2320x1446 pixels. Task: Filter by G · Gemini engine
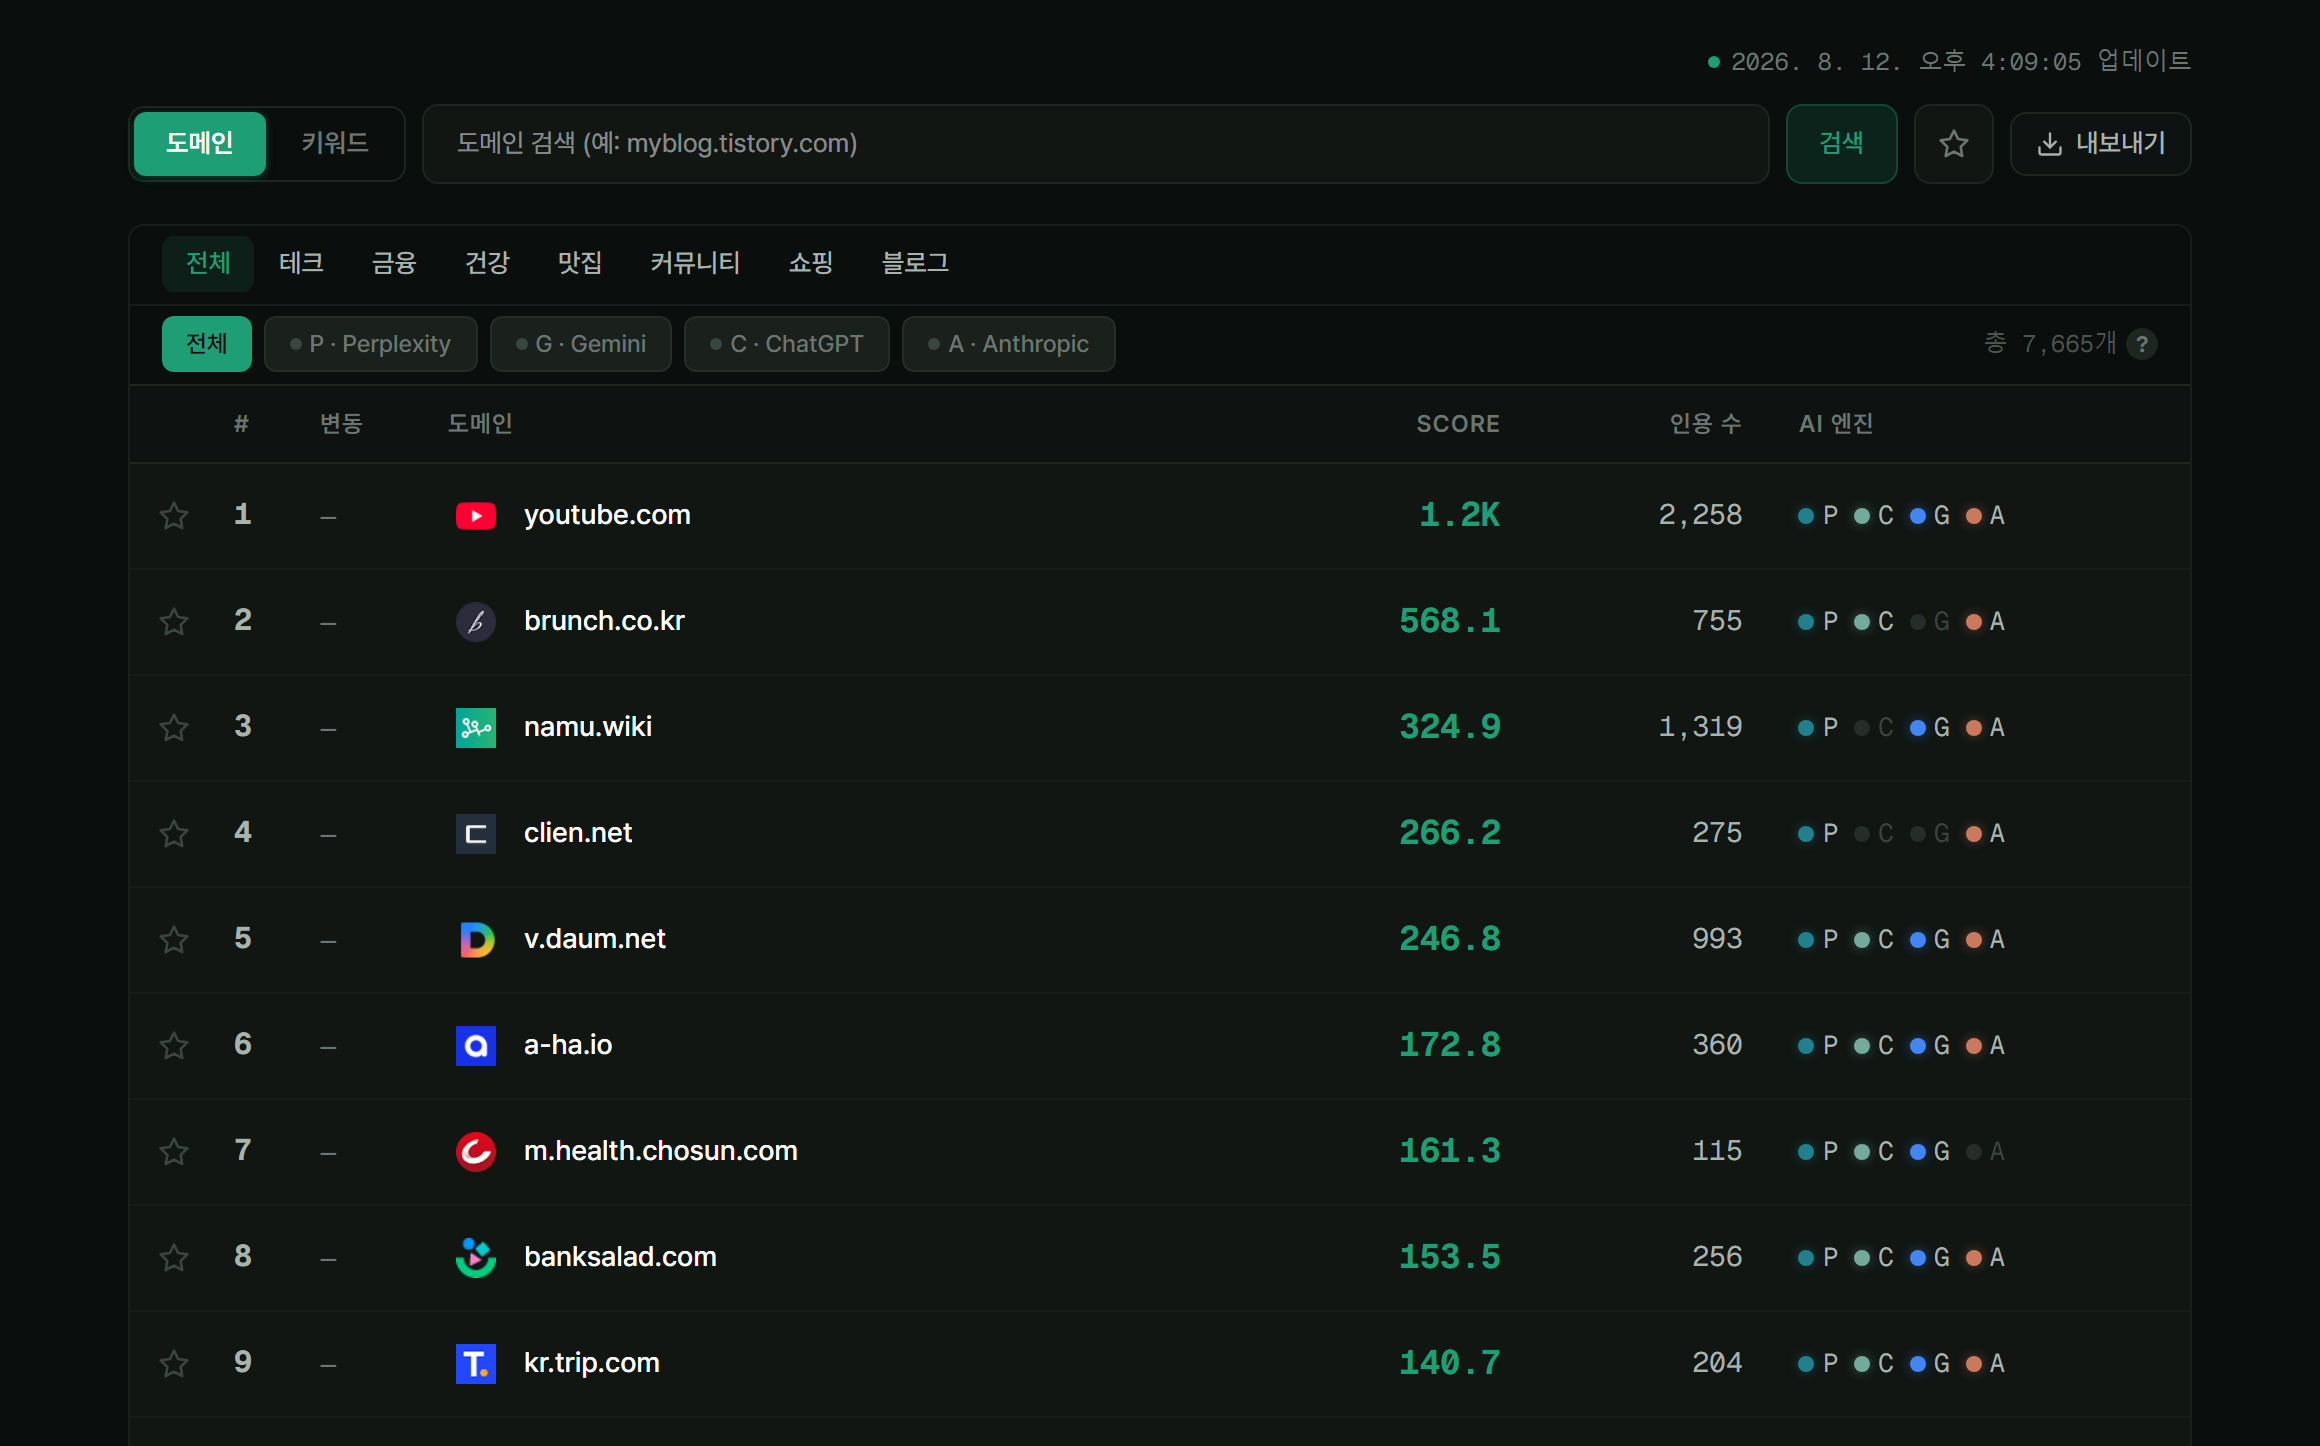tap(581, 344)
